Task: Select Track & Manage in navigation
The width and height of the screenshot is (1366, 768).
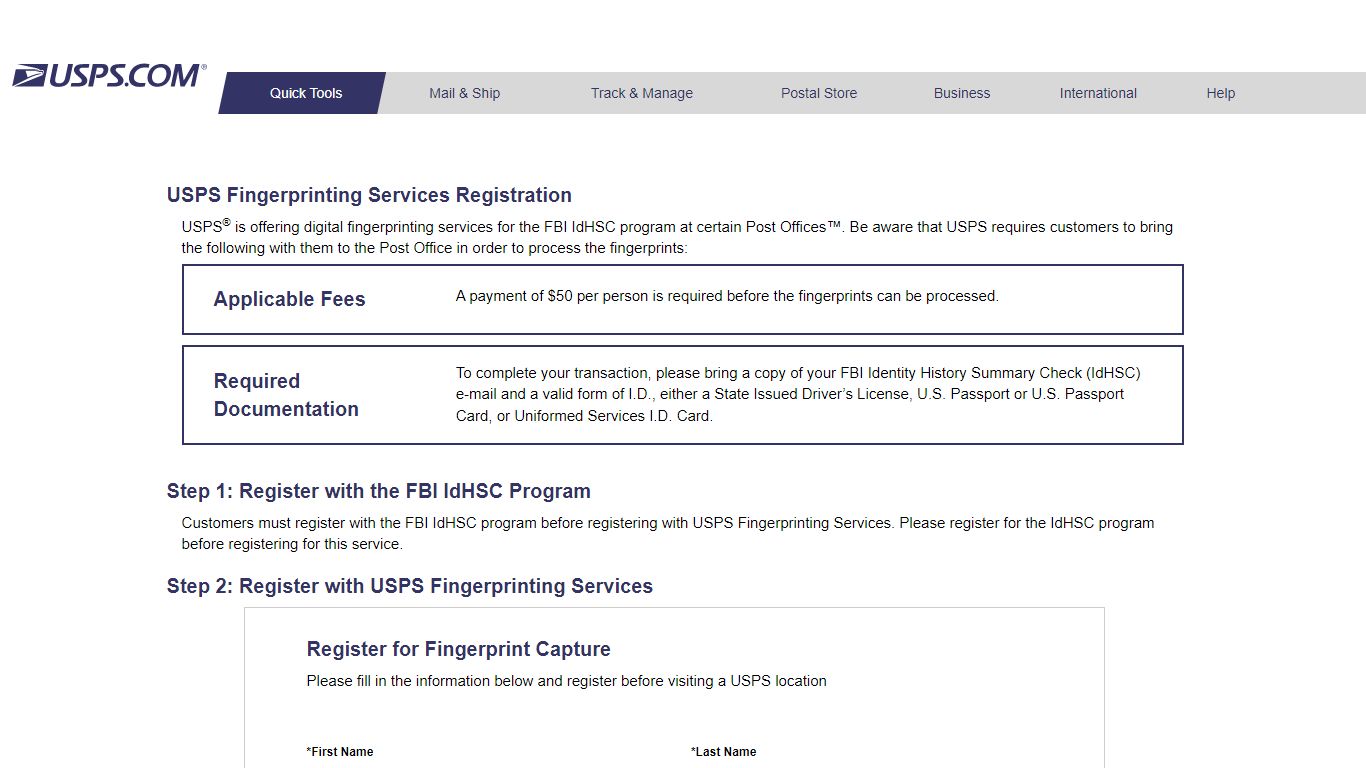Action: point(642,93)
